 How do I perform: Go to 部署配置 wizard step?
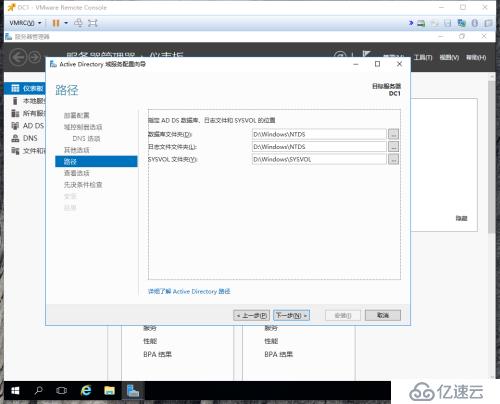(x=76, y=115)
